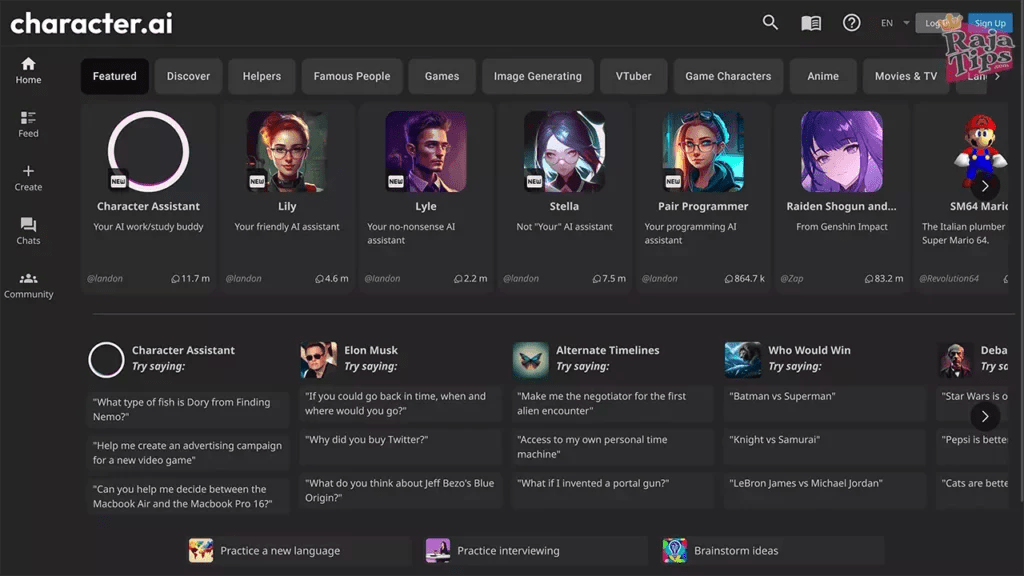The image size is (1024, 576).
Task: Try "Batman vs Superman" prompt
Action: click(824, 403)
